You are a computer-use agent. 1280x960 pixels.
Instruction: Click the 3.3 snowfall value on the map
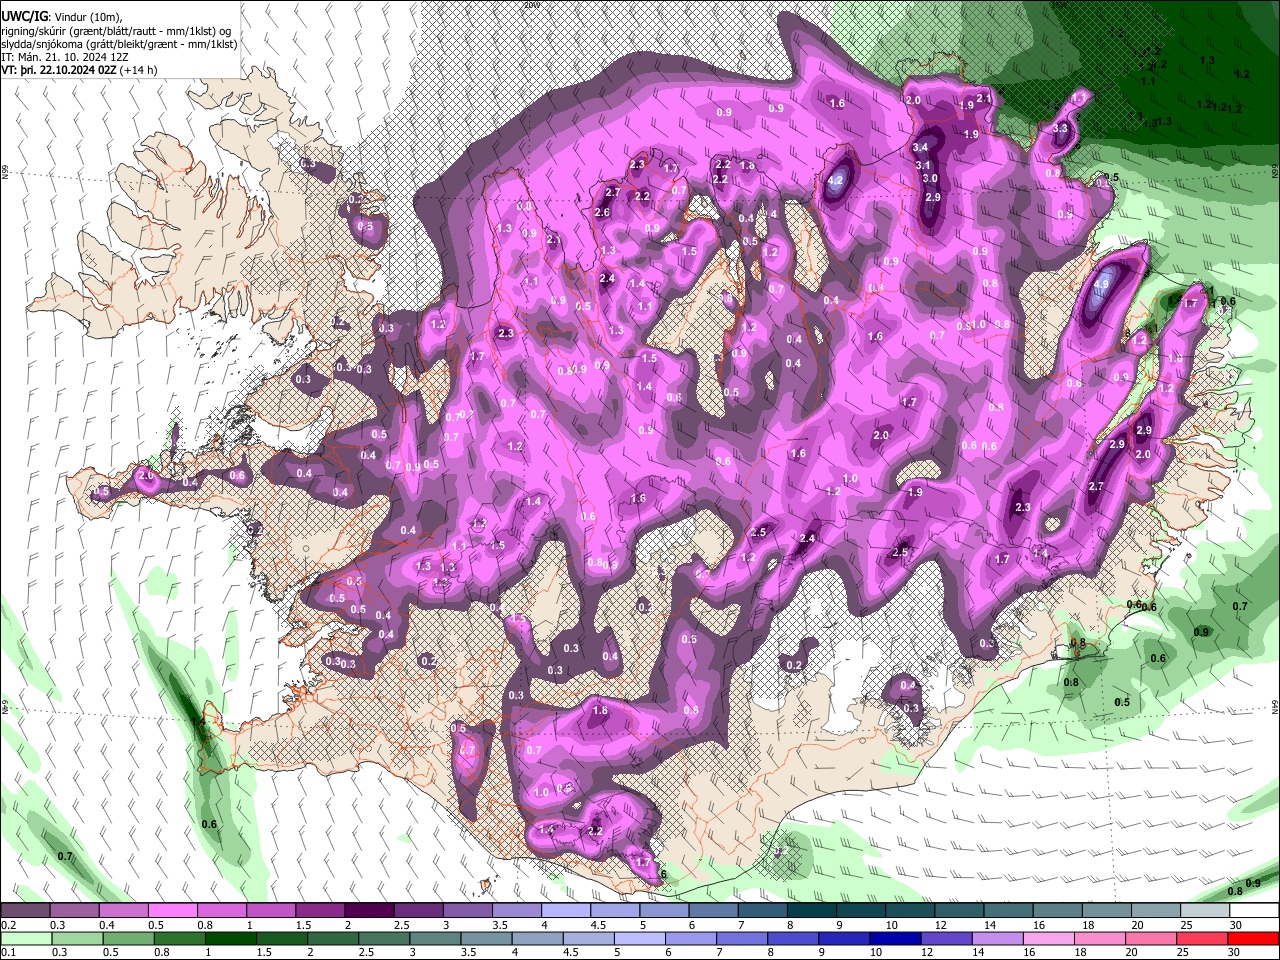click(1062, 129)
